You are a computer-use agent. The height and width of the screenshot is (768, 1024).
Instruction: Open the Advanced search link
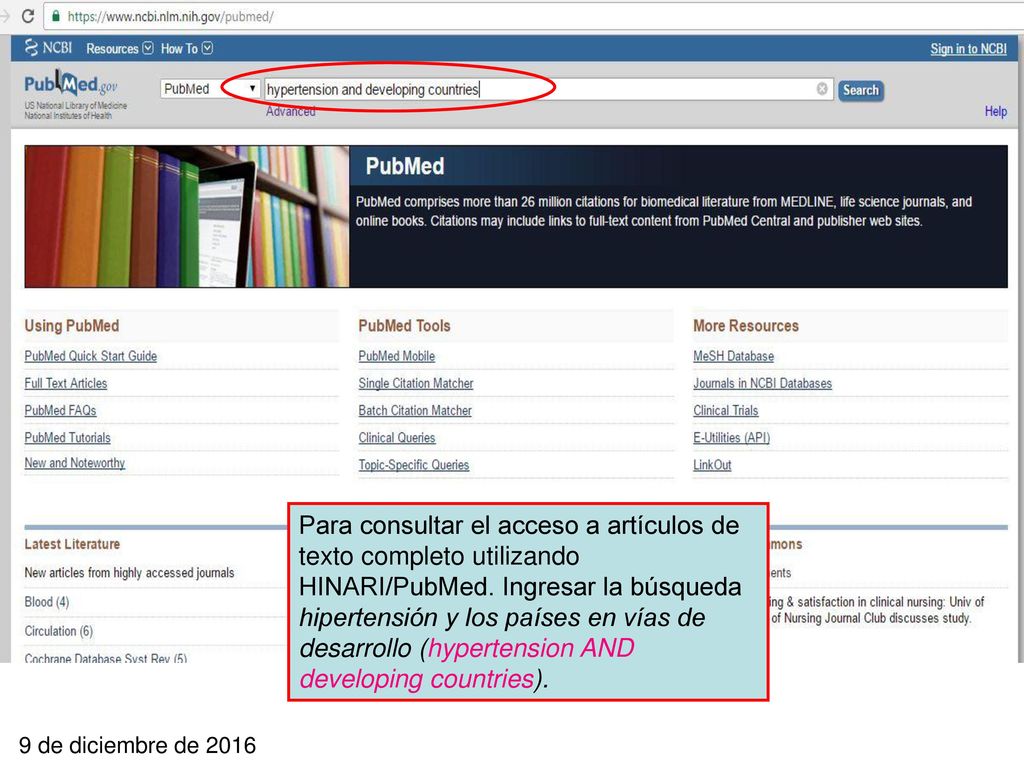(x=291, y=111)
